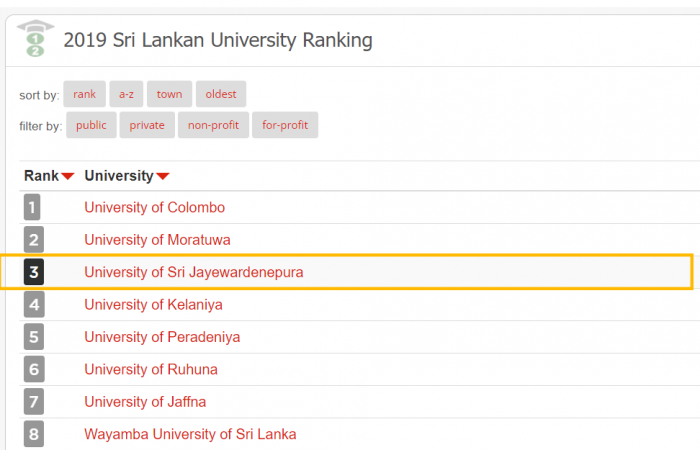Click the rank 1 number badge

(x=33, y=208)
